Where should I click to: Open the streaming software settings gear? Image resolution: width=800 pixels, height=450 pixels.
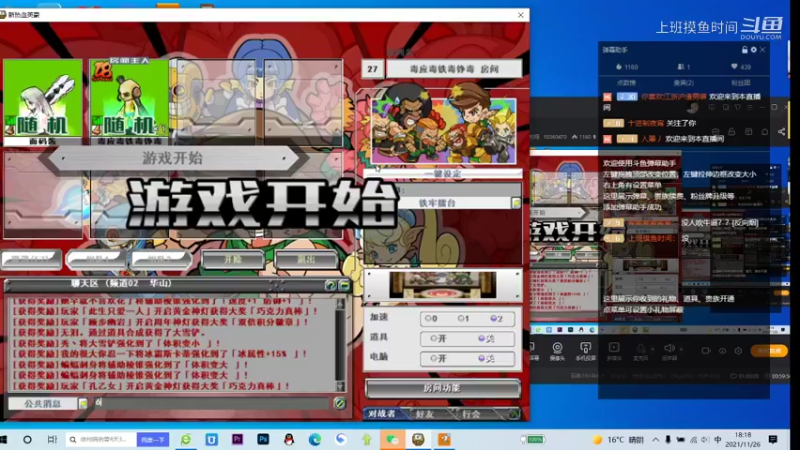point(738,351)
